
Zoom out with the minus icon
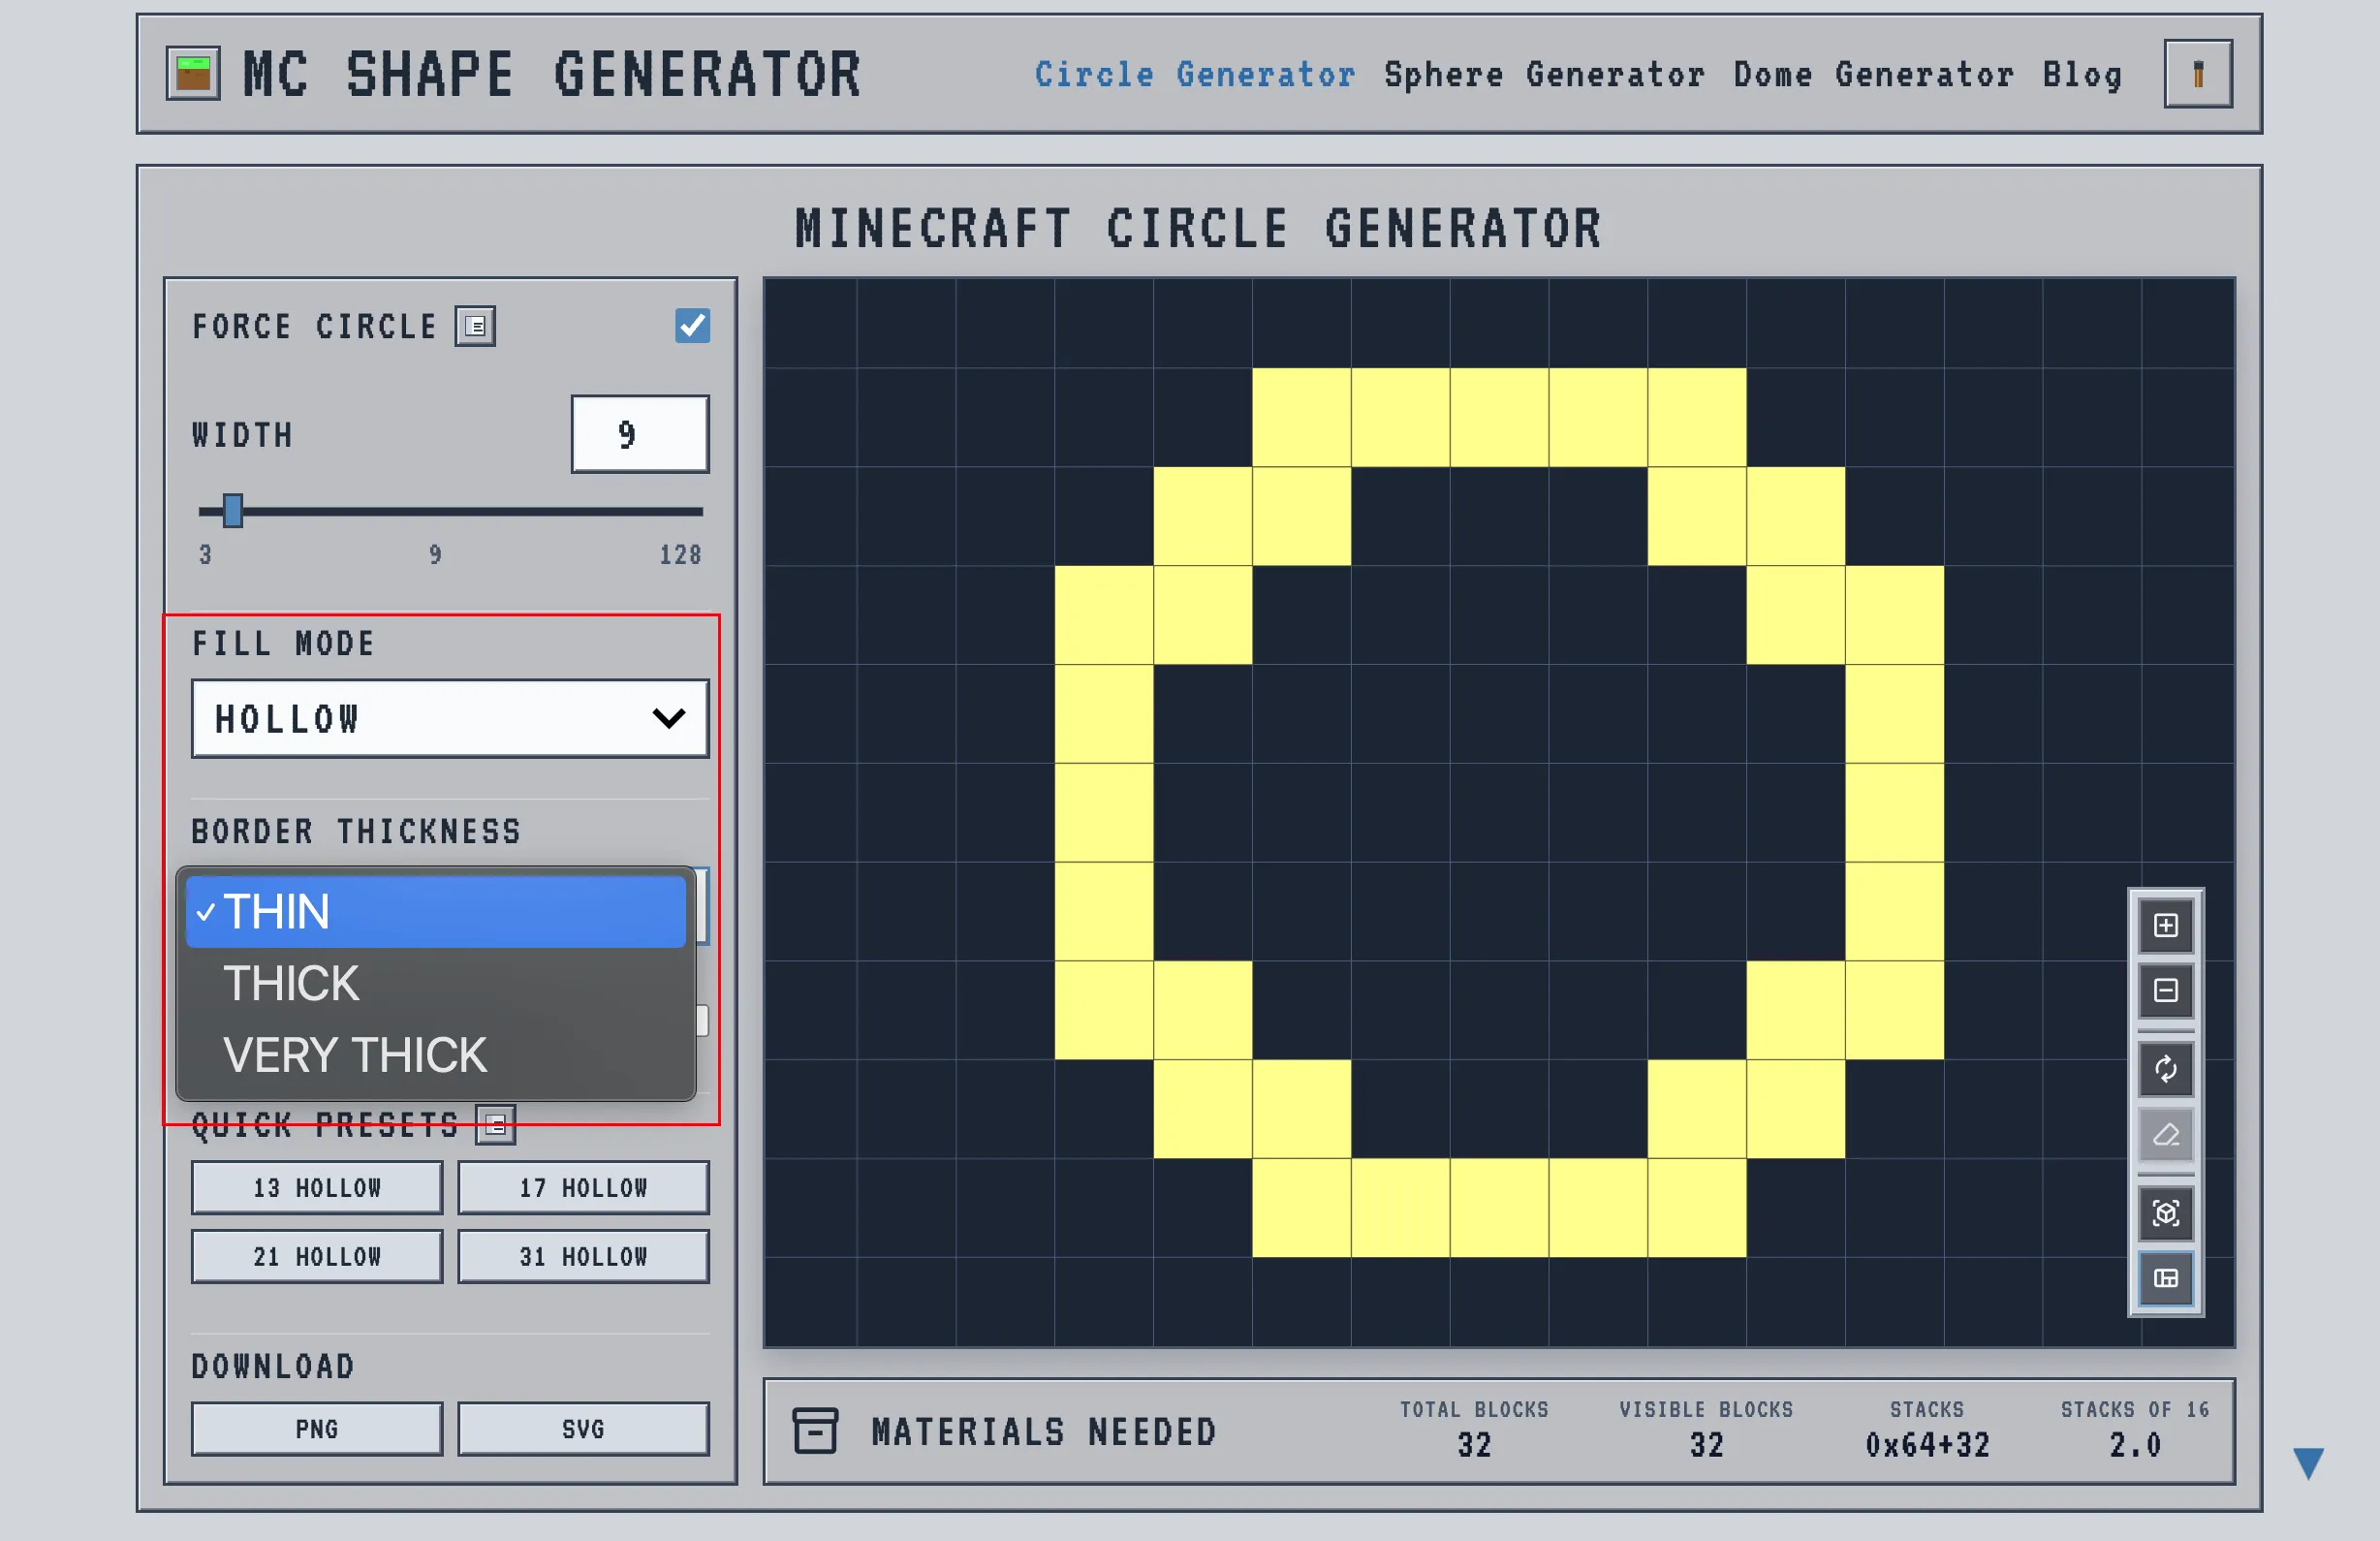[2165, 990]
